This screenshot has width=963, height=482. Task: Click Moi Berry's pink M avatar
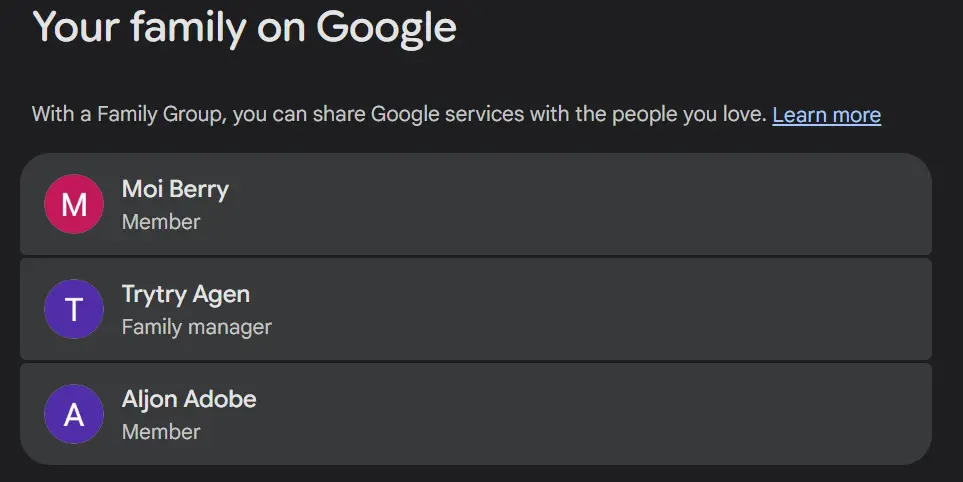tap(74, 204)
